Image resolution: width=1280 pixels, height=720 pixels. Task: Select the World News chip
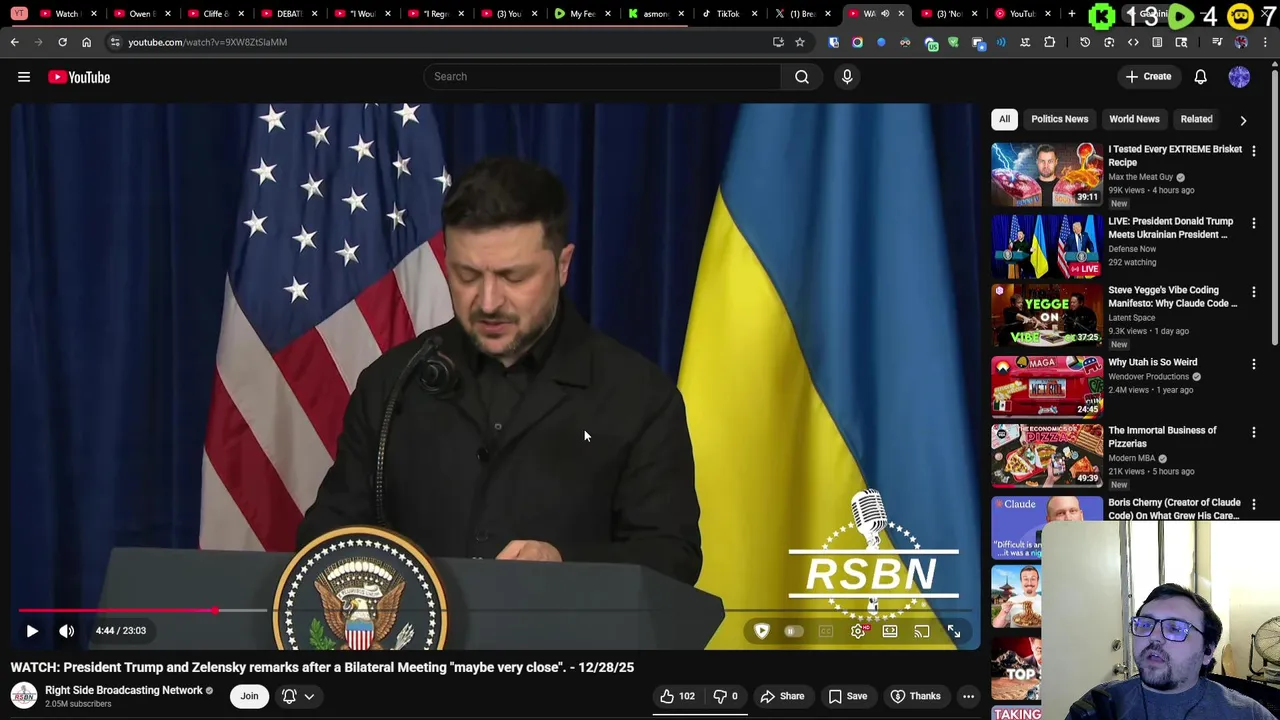[1134, 119]
